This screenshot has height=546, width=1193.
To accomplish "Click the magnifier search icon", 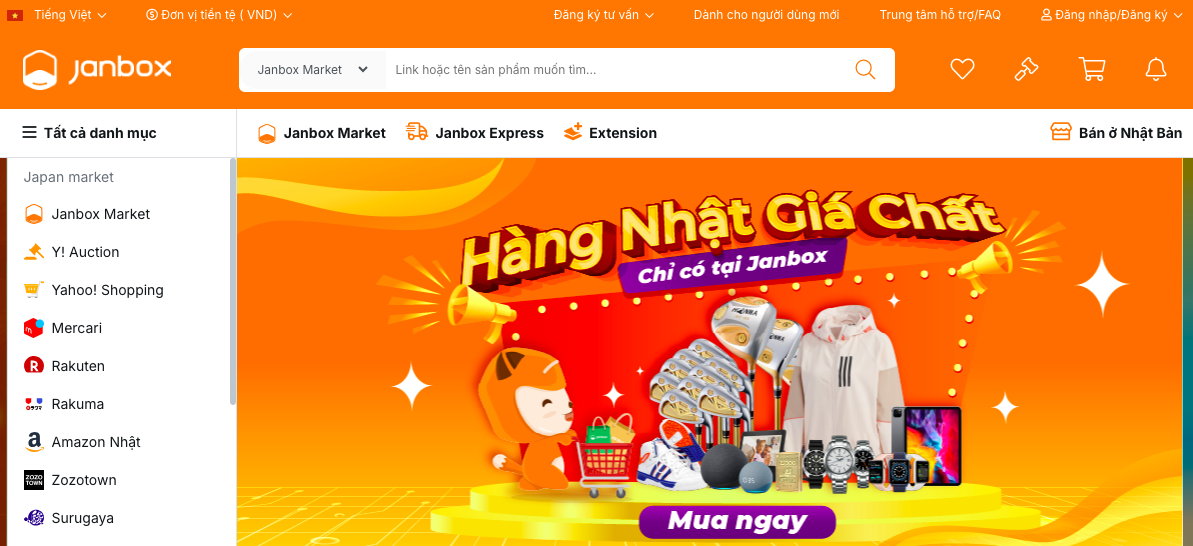I will pos(865,69).
